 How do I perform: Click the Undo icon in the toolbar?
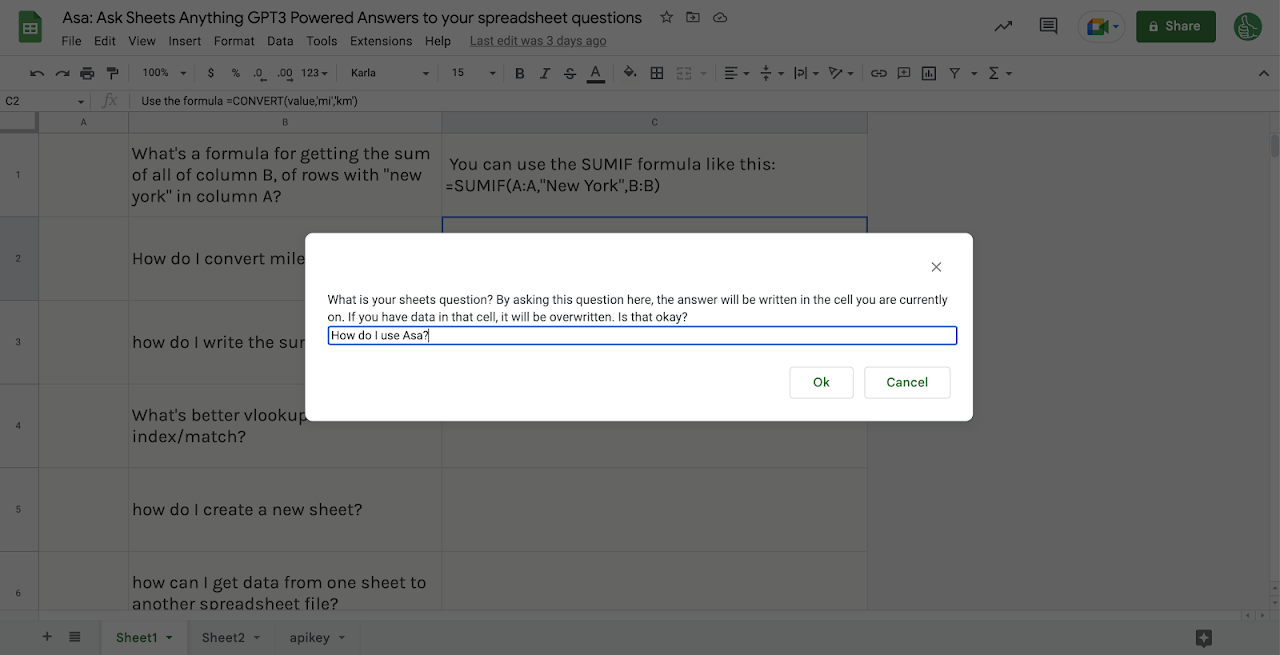tap(37, 73)
